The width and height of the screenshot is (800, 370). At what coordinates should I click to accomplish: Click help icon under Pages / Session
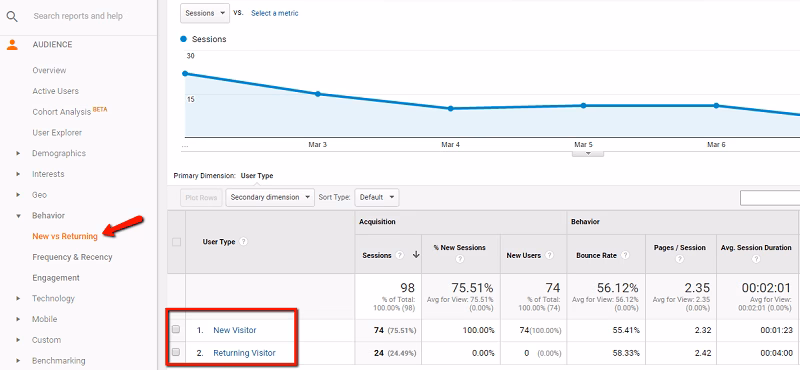point(680,259)
